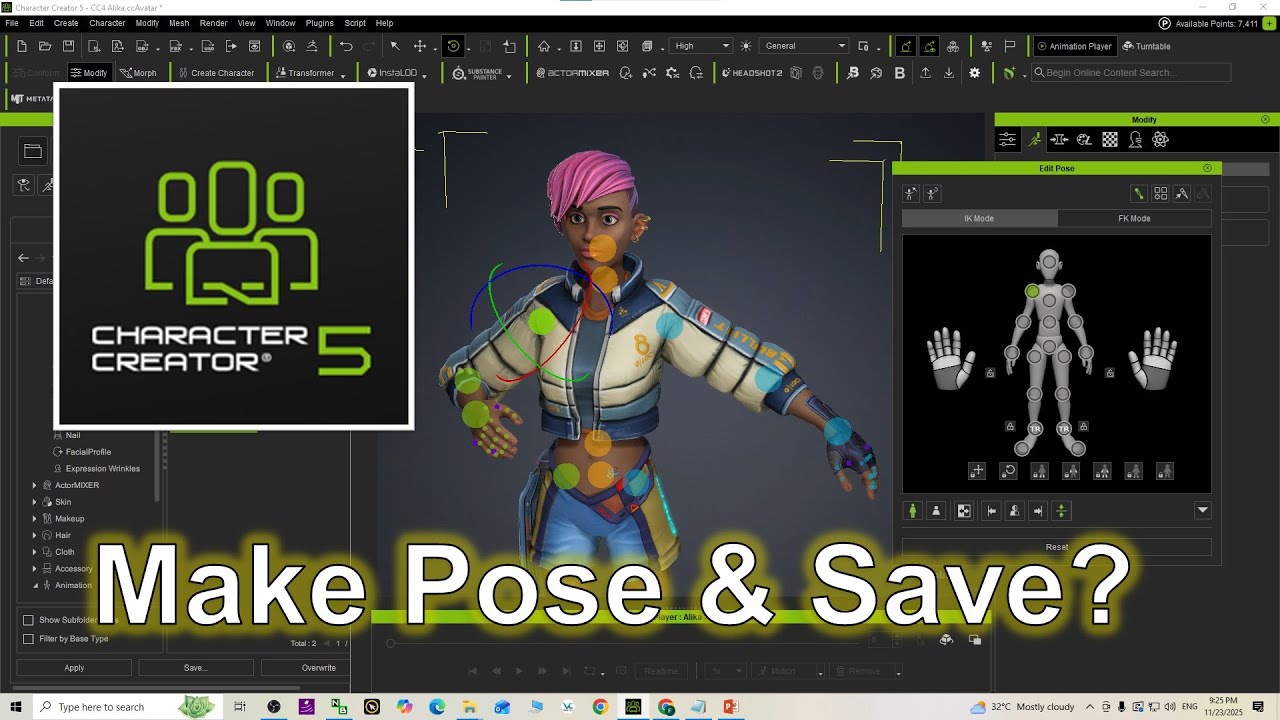Expand the Hair tree item
Image resolution: width=1280 pixels, height=720 pixels.
[35, 535]
